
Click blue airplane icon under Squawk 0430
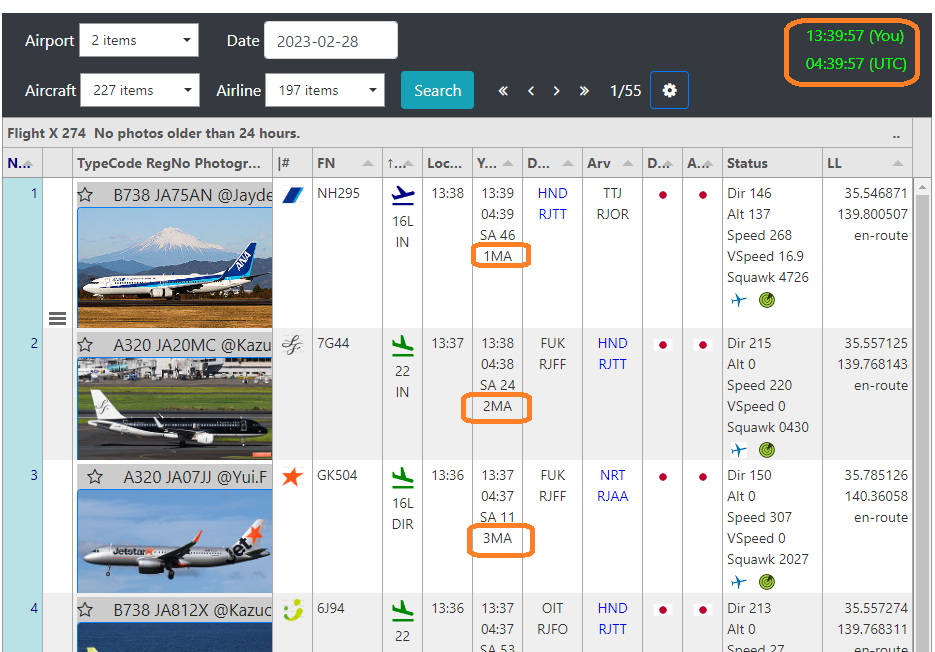point(738,450)
